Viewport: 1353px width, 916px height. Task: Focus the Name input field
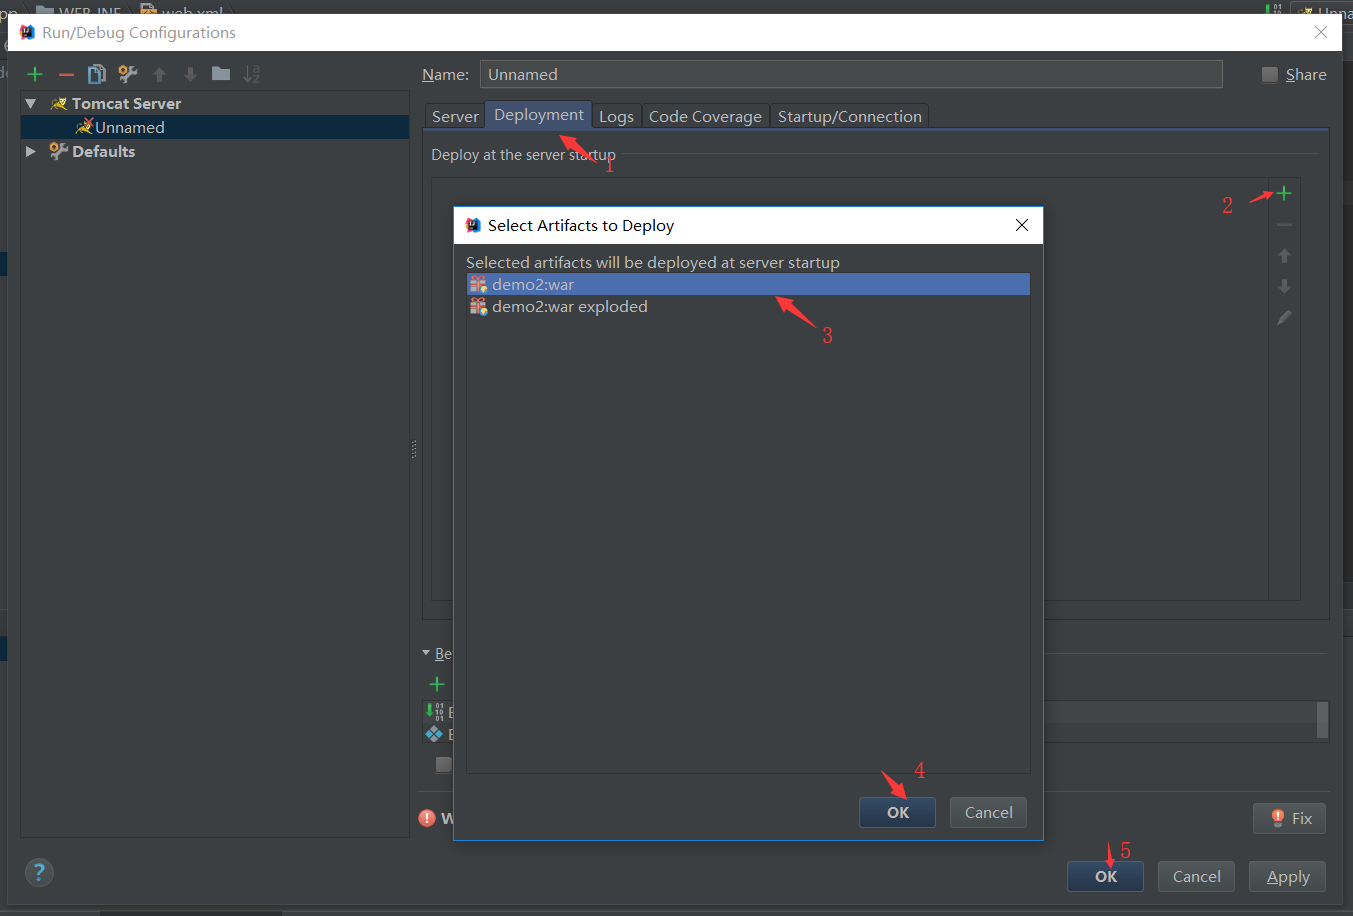tap(851, 74)
